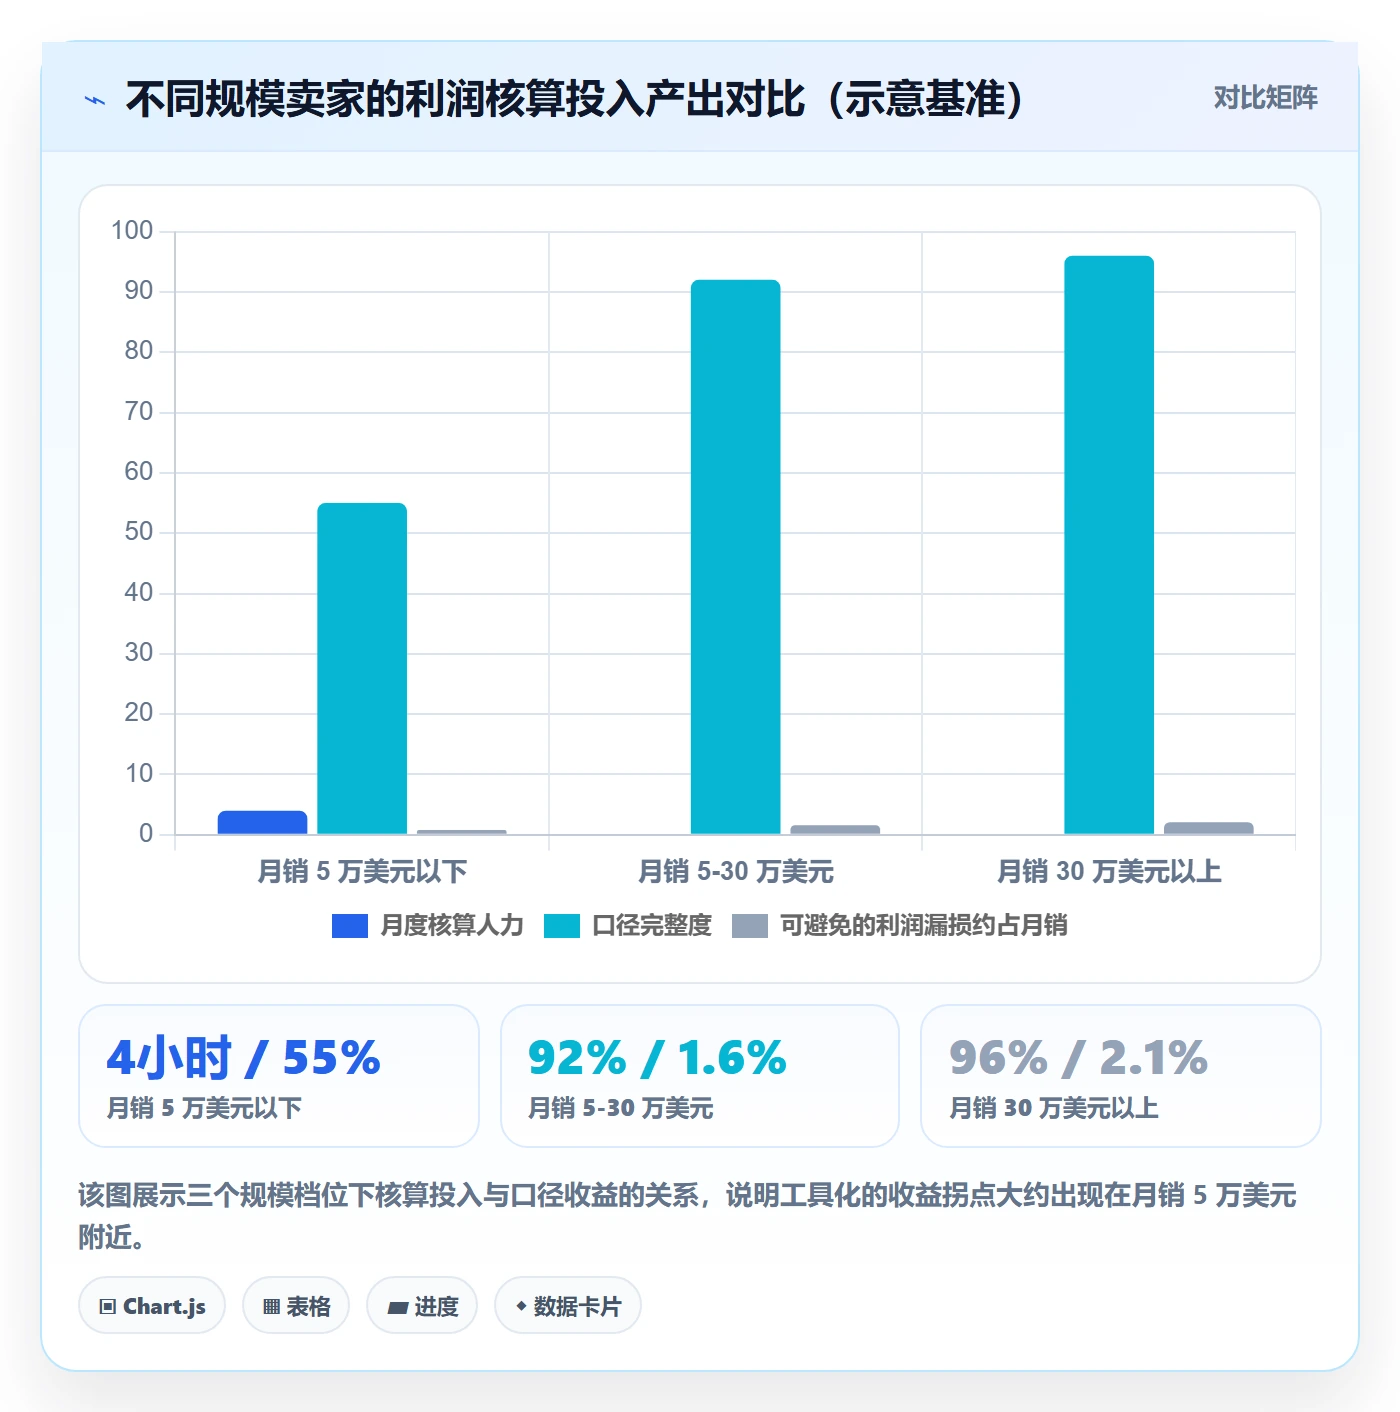Click the 可避免的利润漏损约占月销 legend label

924,926
